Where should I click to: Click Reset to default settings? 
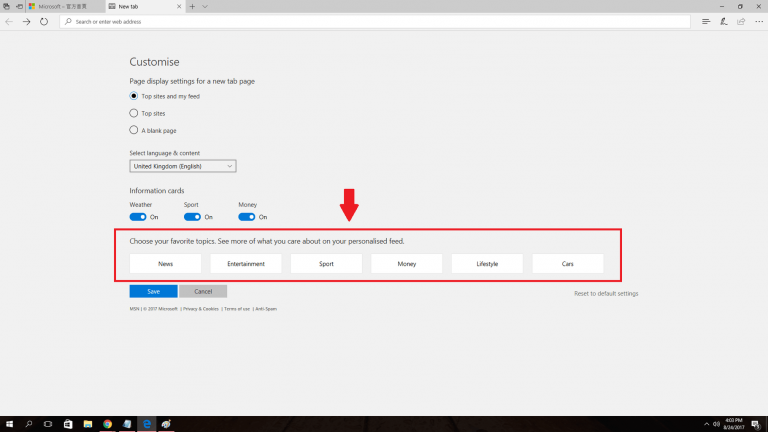pyautogui.click(x=606, y=293)
